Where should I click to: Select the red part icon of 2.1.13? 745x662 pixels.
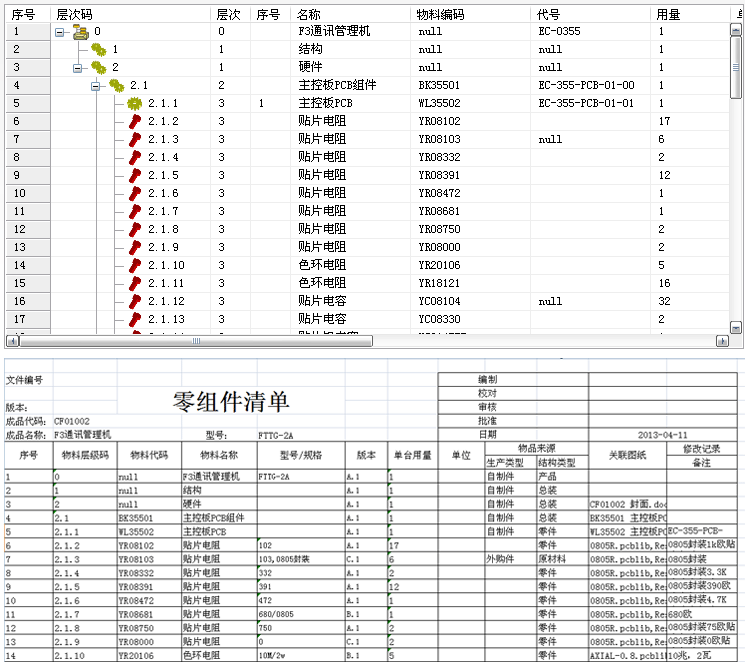point(134,319)
